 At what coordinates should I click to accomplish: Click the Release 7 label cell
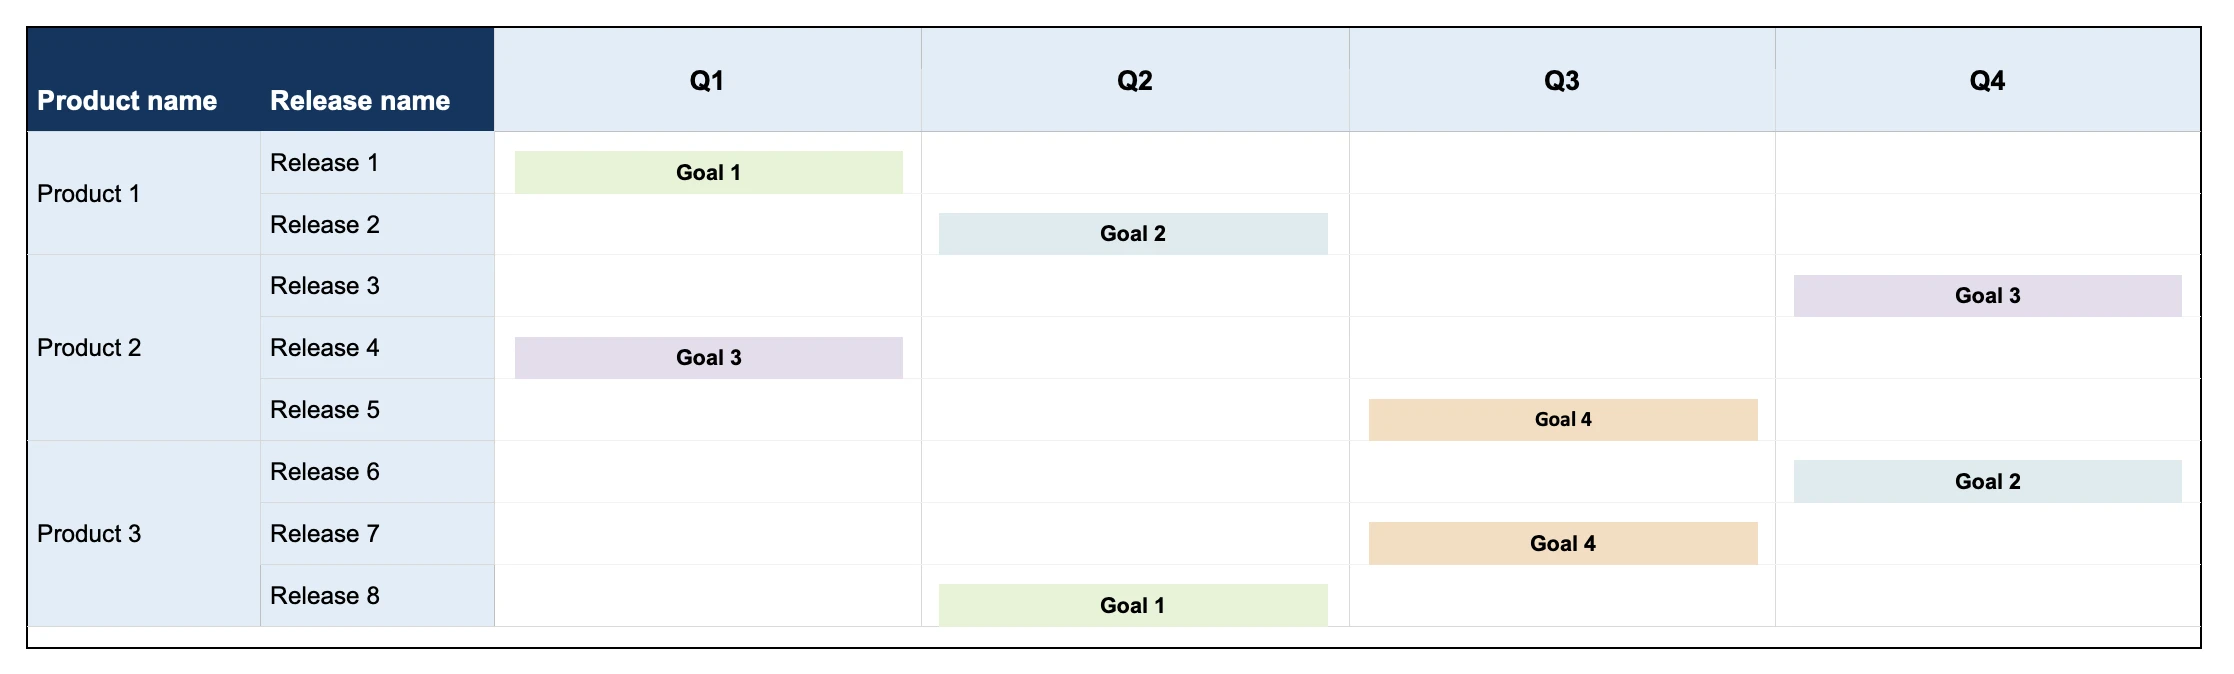(377, 534)
